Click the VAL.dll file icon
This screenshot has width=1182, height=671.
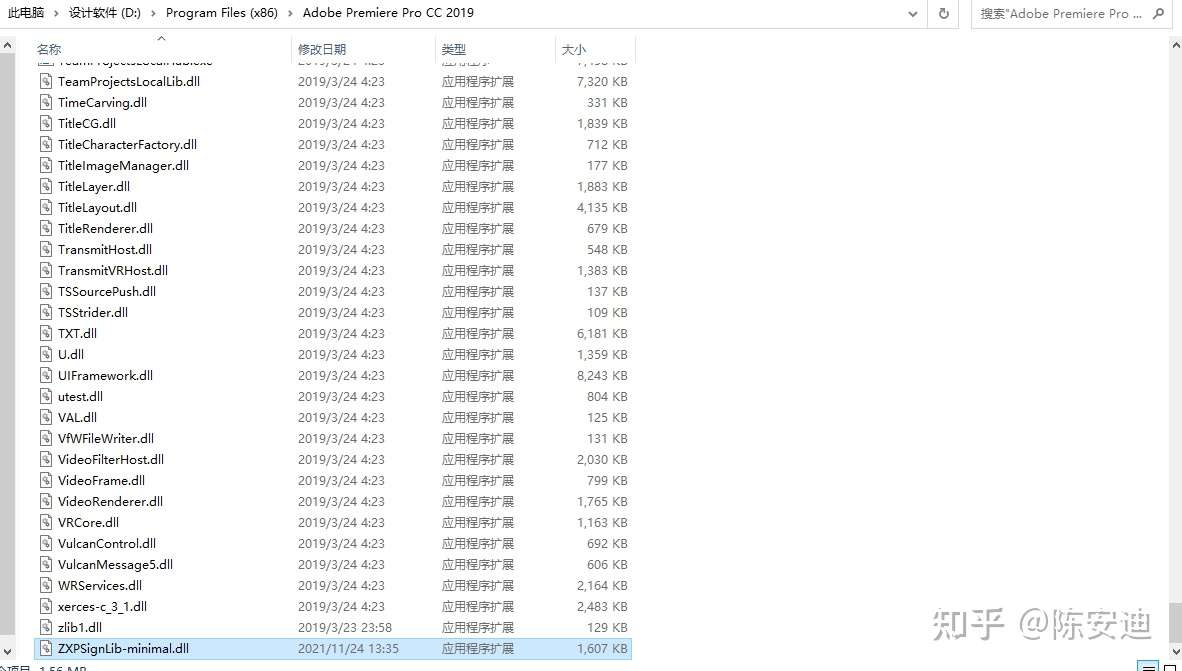pos(47,418)
